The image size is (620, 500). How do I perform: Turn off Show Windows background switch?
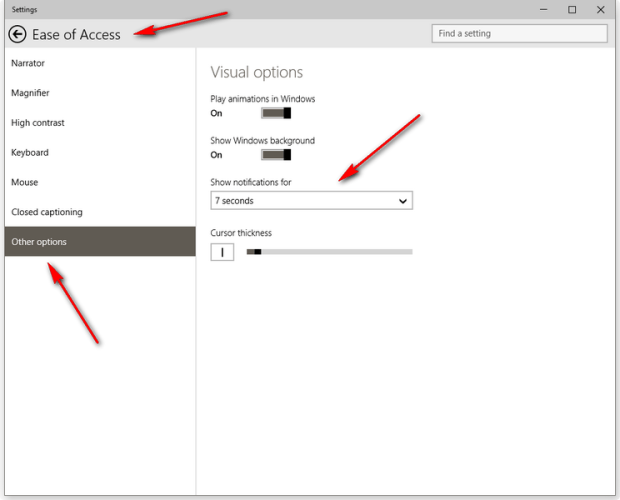coord(276,155)
